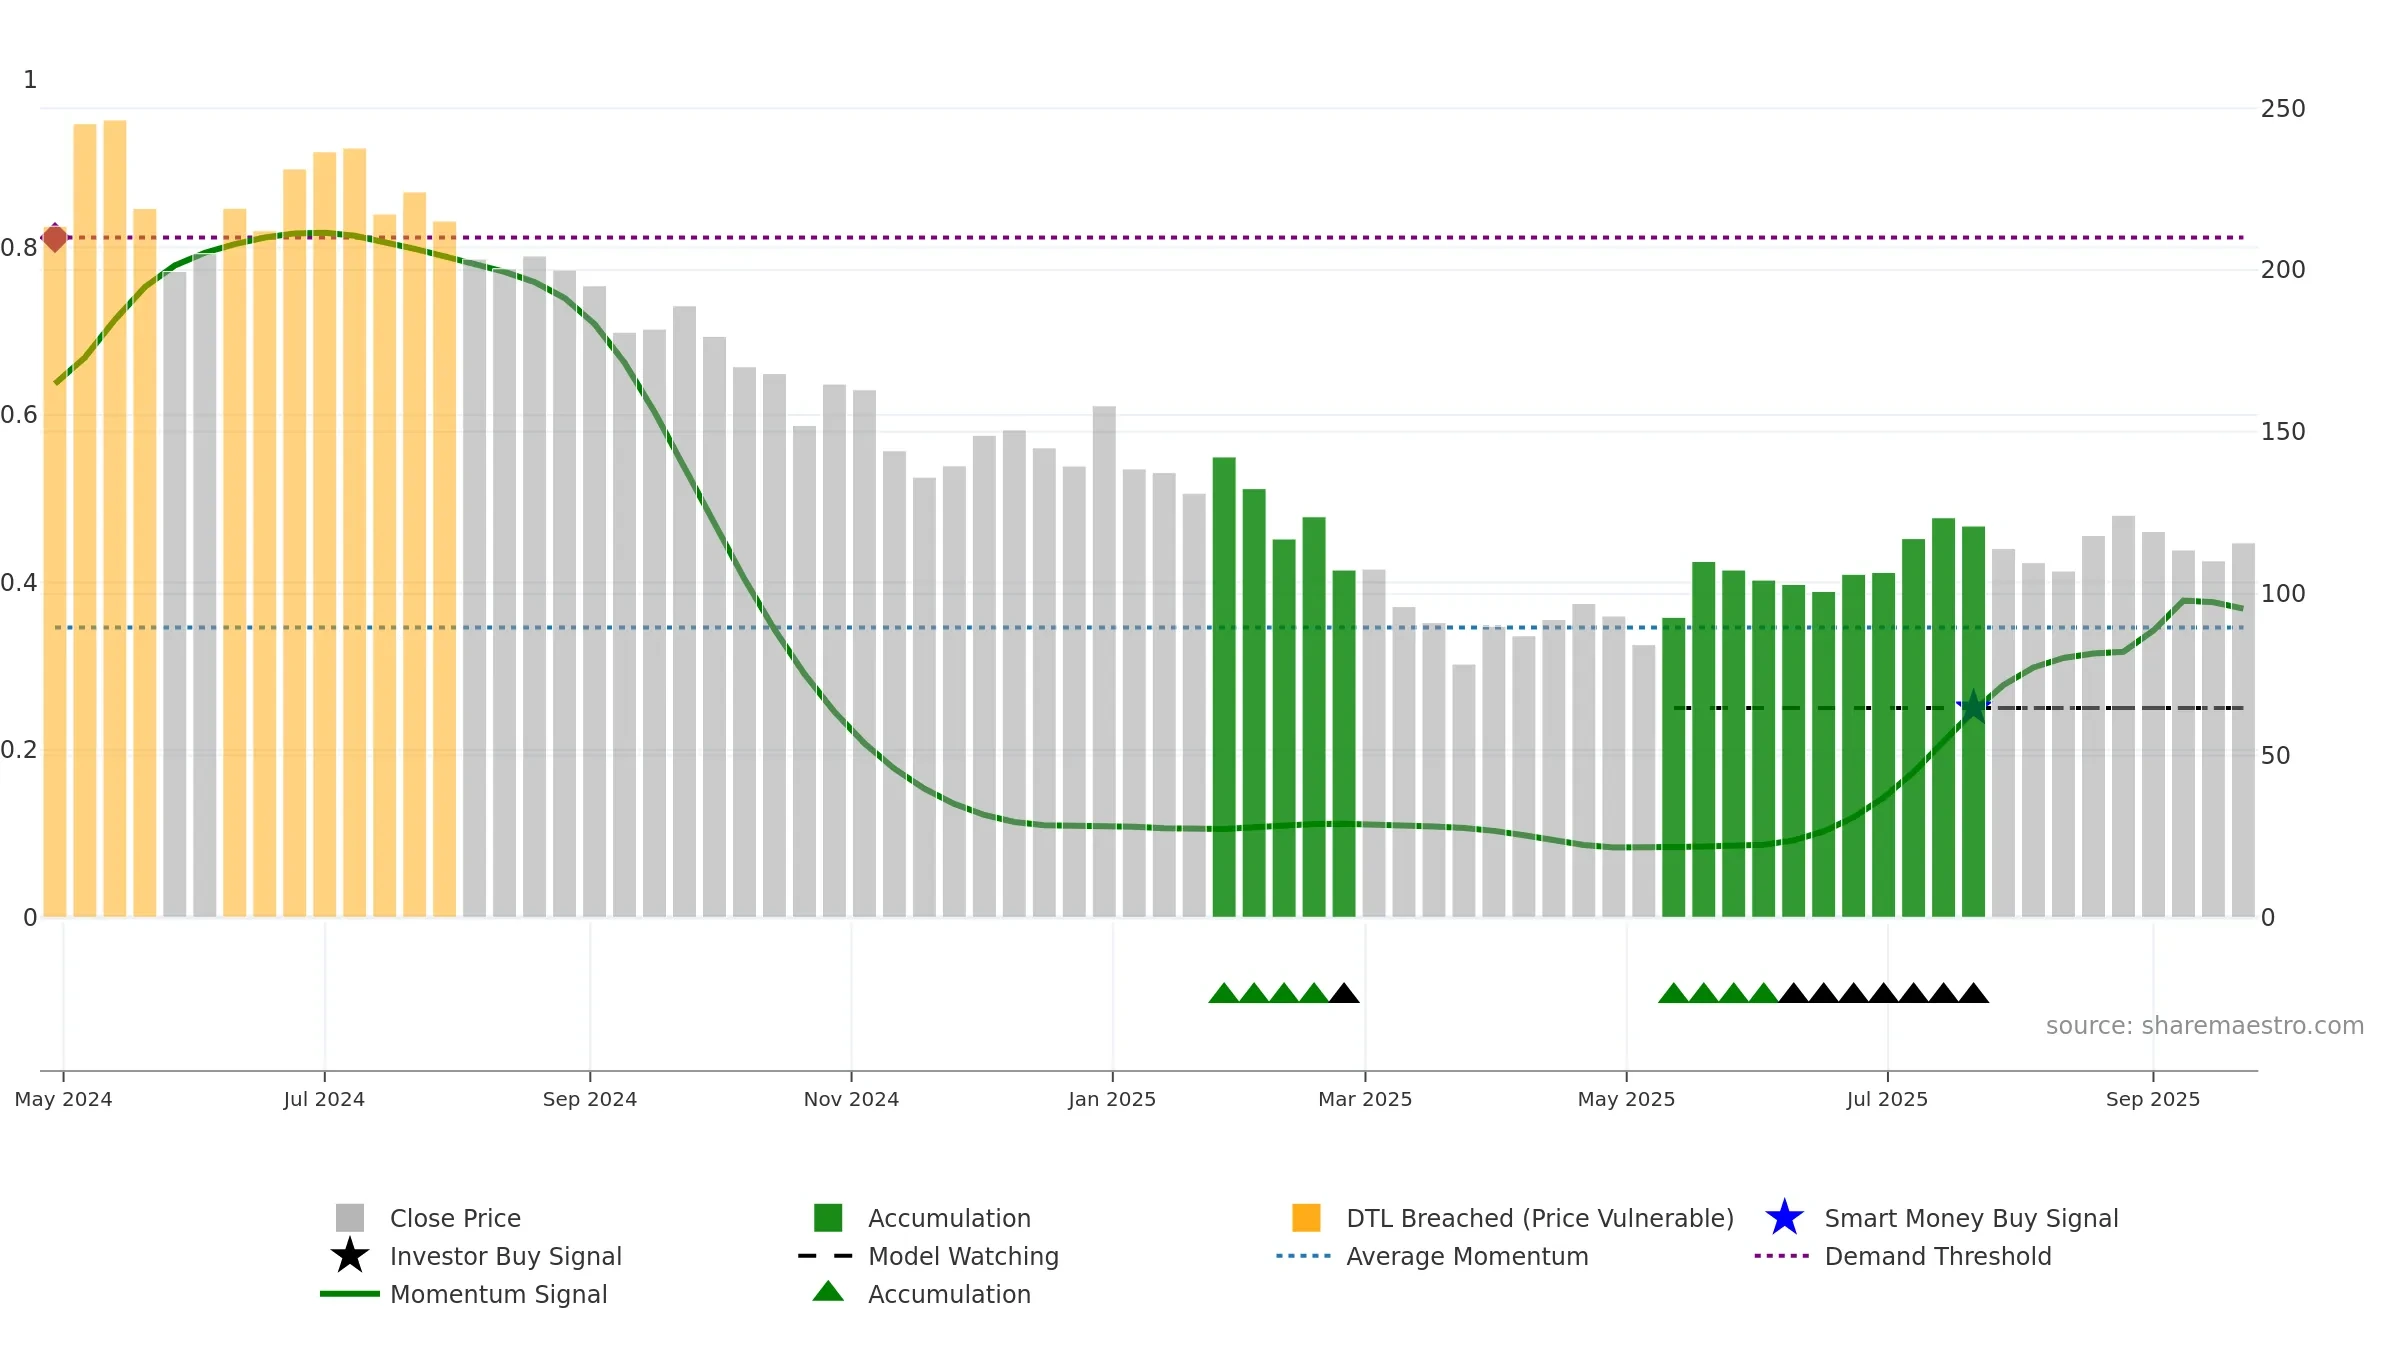Screen dimensions: 2400x1350
Task: Click the Close Price legend label
Action: [x=455, y=1218]
